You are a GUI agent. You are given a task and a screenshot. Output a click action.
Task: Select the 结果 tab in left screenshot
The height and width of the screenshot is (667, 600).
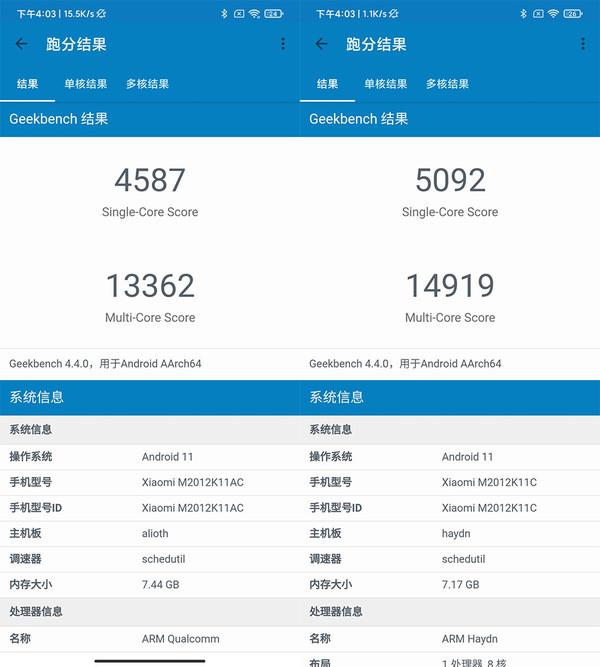pyautogui.click(x=28, y=84)
